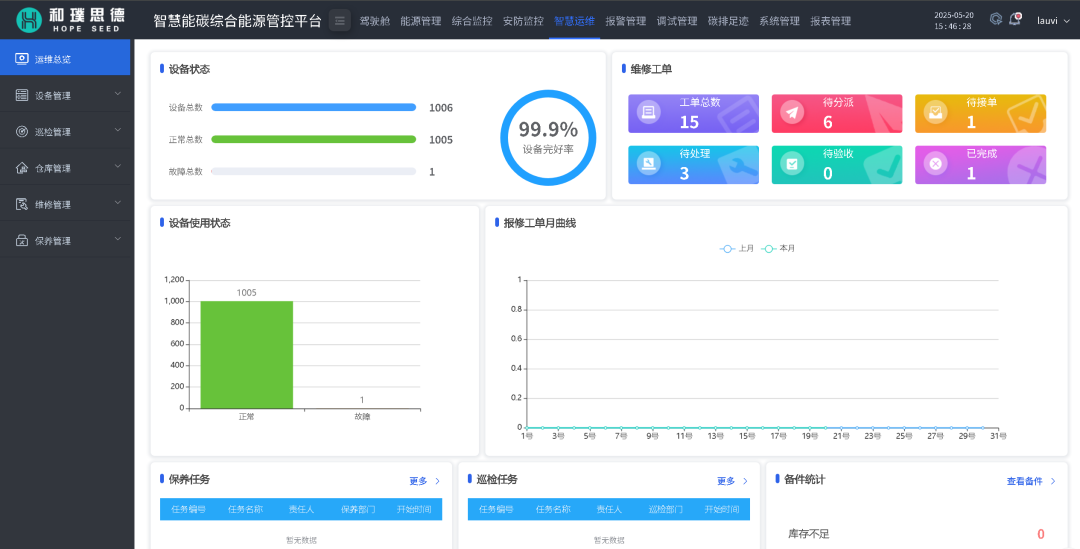Open the lauvi user dropdown
The height and width of the screenshot is (549, 1080).
point(1052,20)
